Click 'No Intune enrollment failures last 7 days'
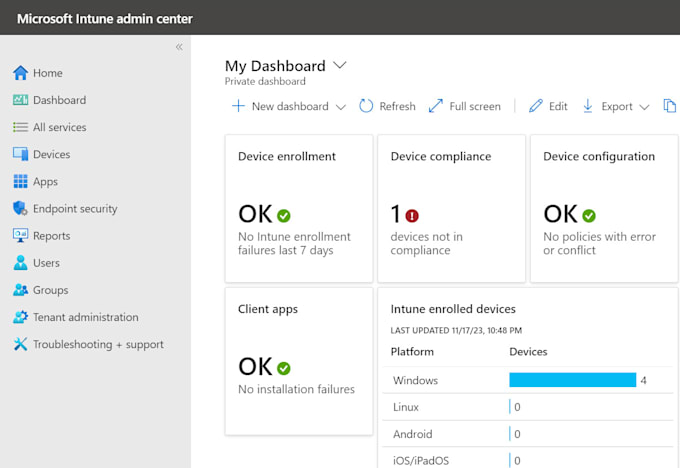 click(x=294, y=243)
